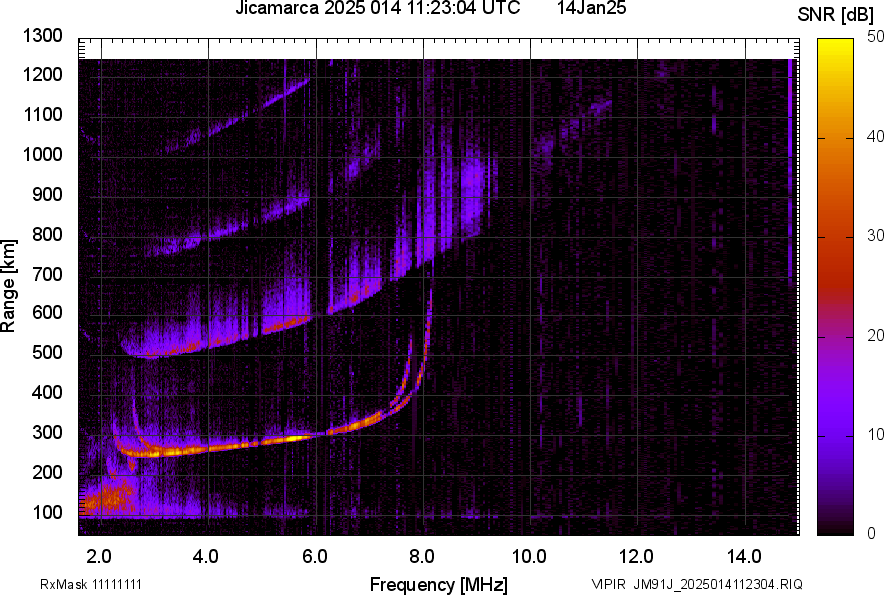884x595 pixels.
Task: Click the 1100 range tick label
Action: click(x=42, y=114)
